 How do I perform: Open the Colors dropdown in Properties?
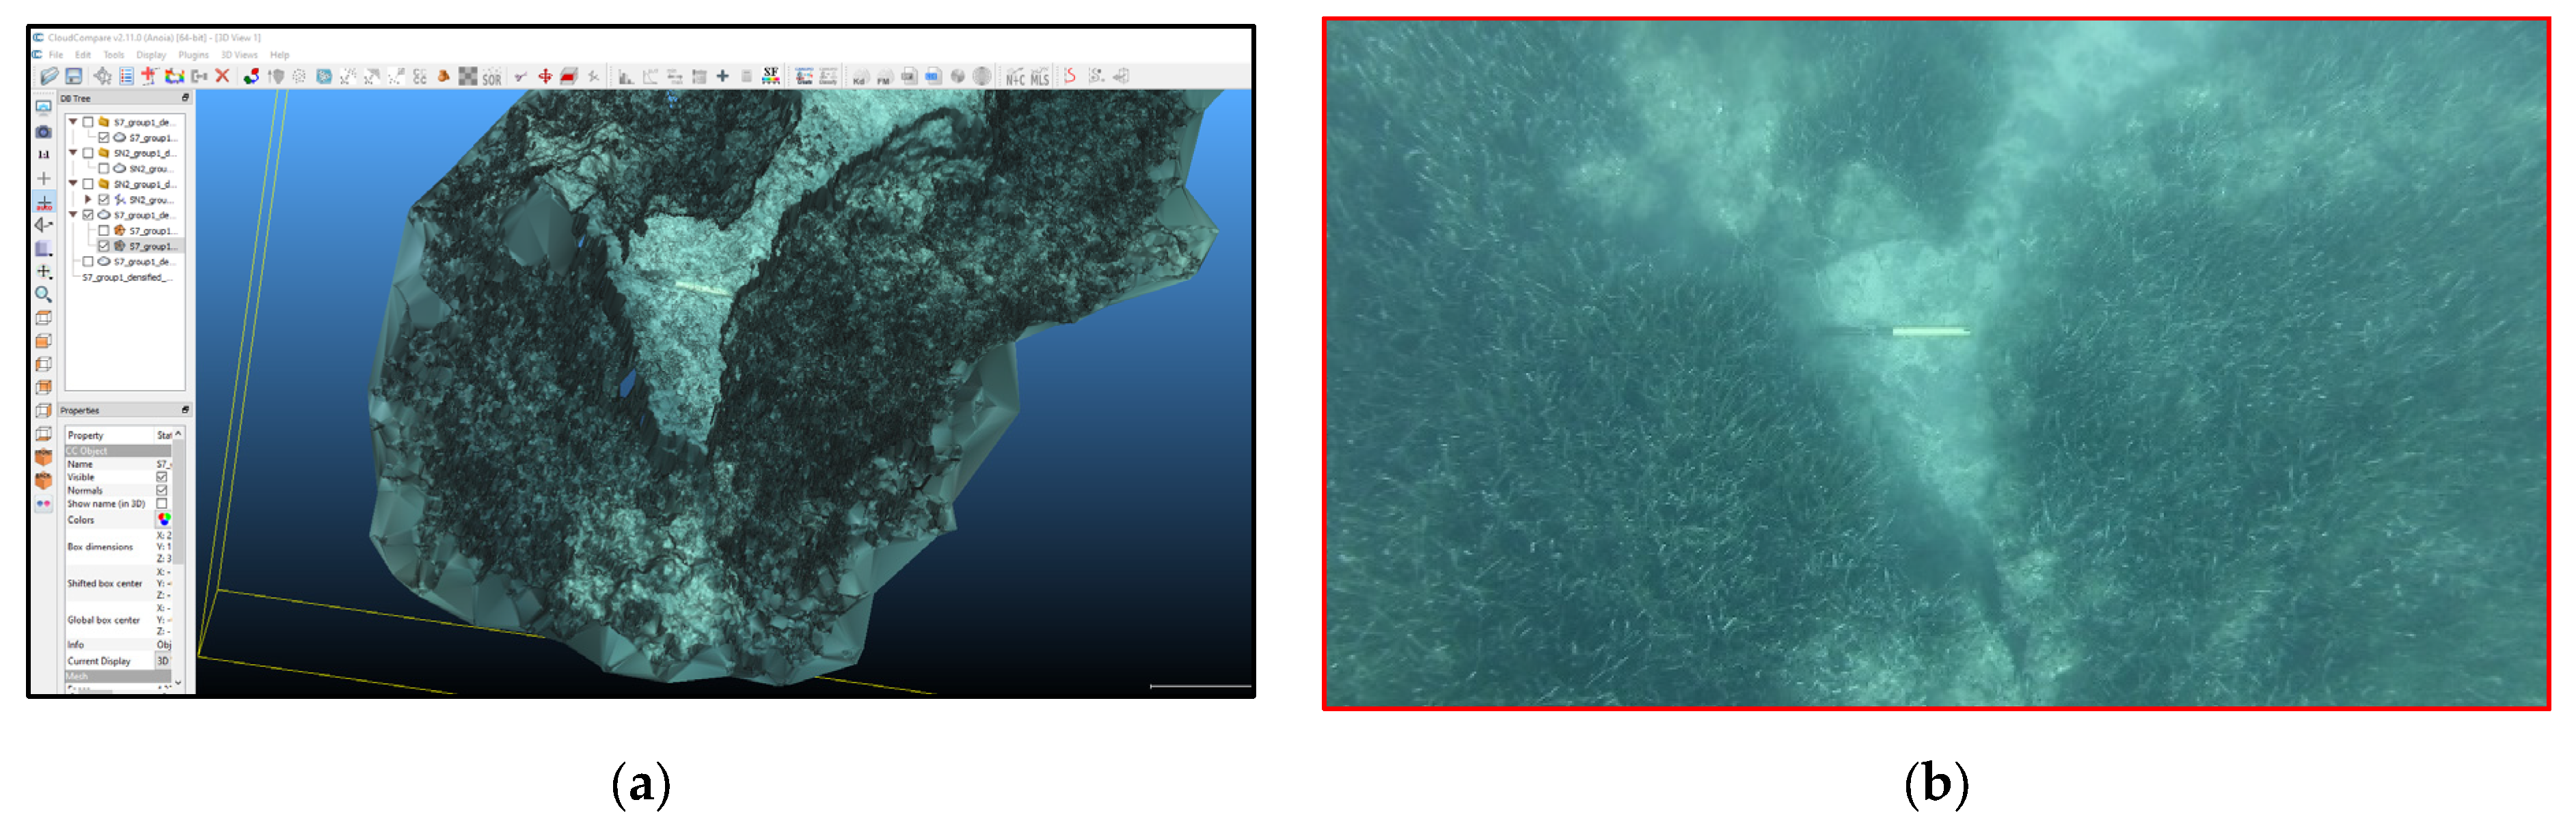click(164, 520)
